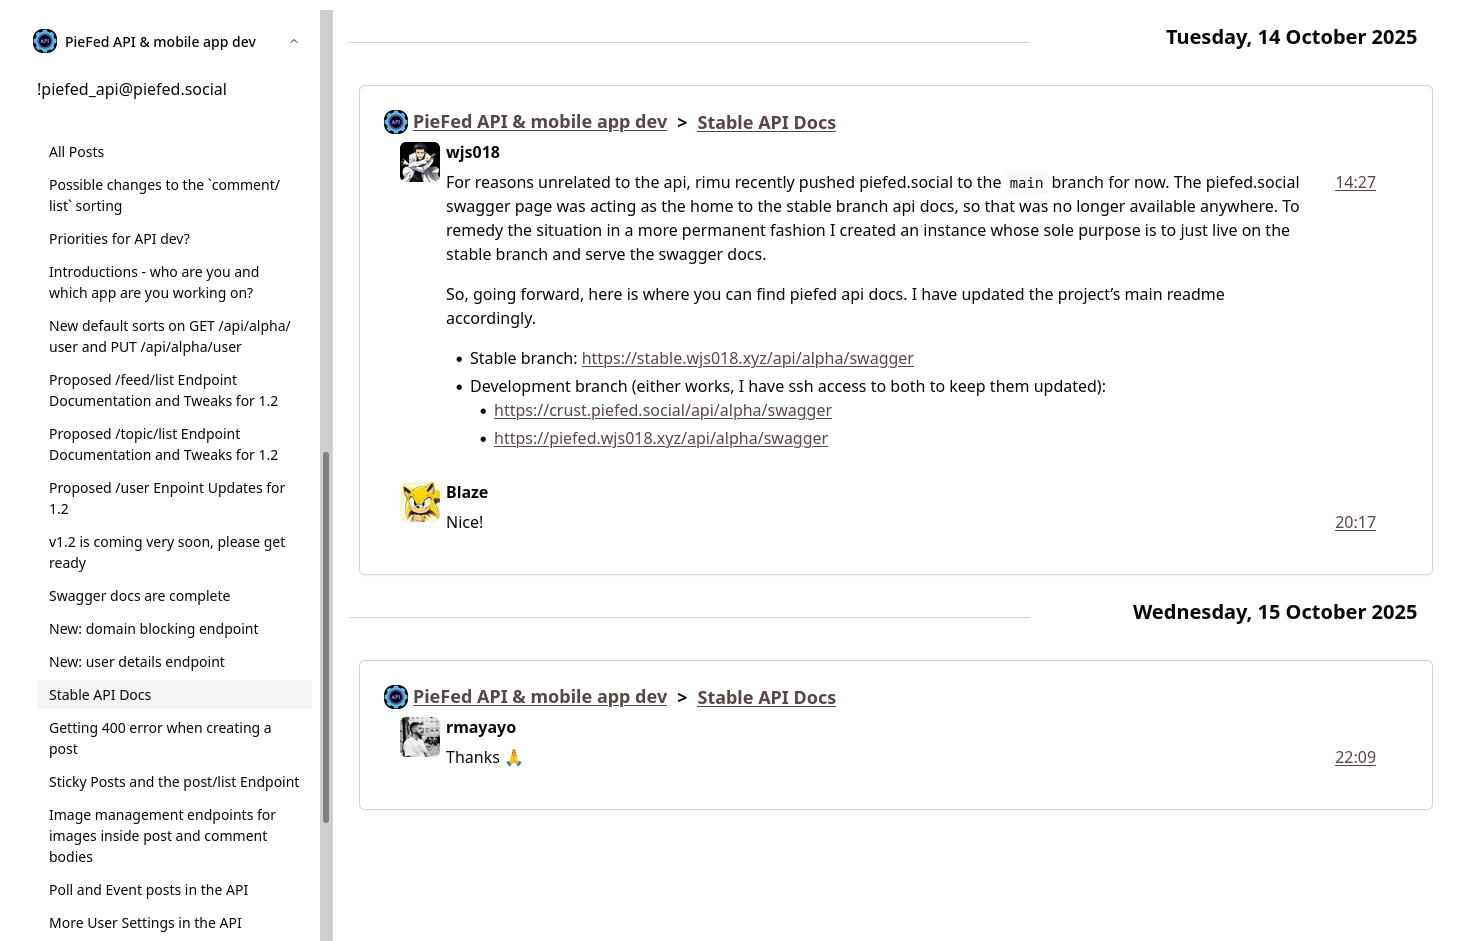This screenshot has width=1461, height=941.
Task: Click community icon in Wednesday post header
Action: (396, 697)
